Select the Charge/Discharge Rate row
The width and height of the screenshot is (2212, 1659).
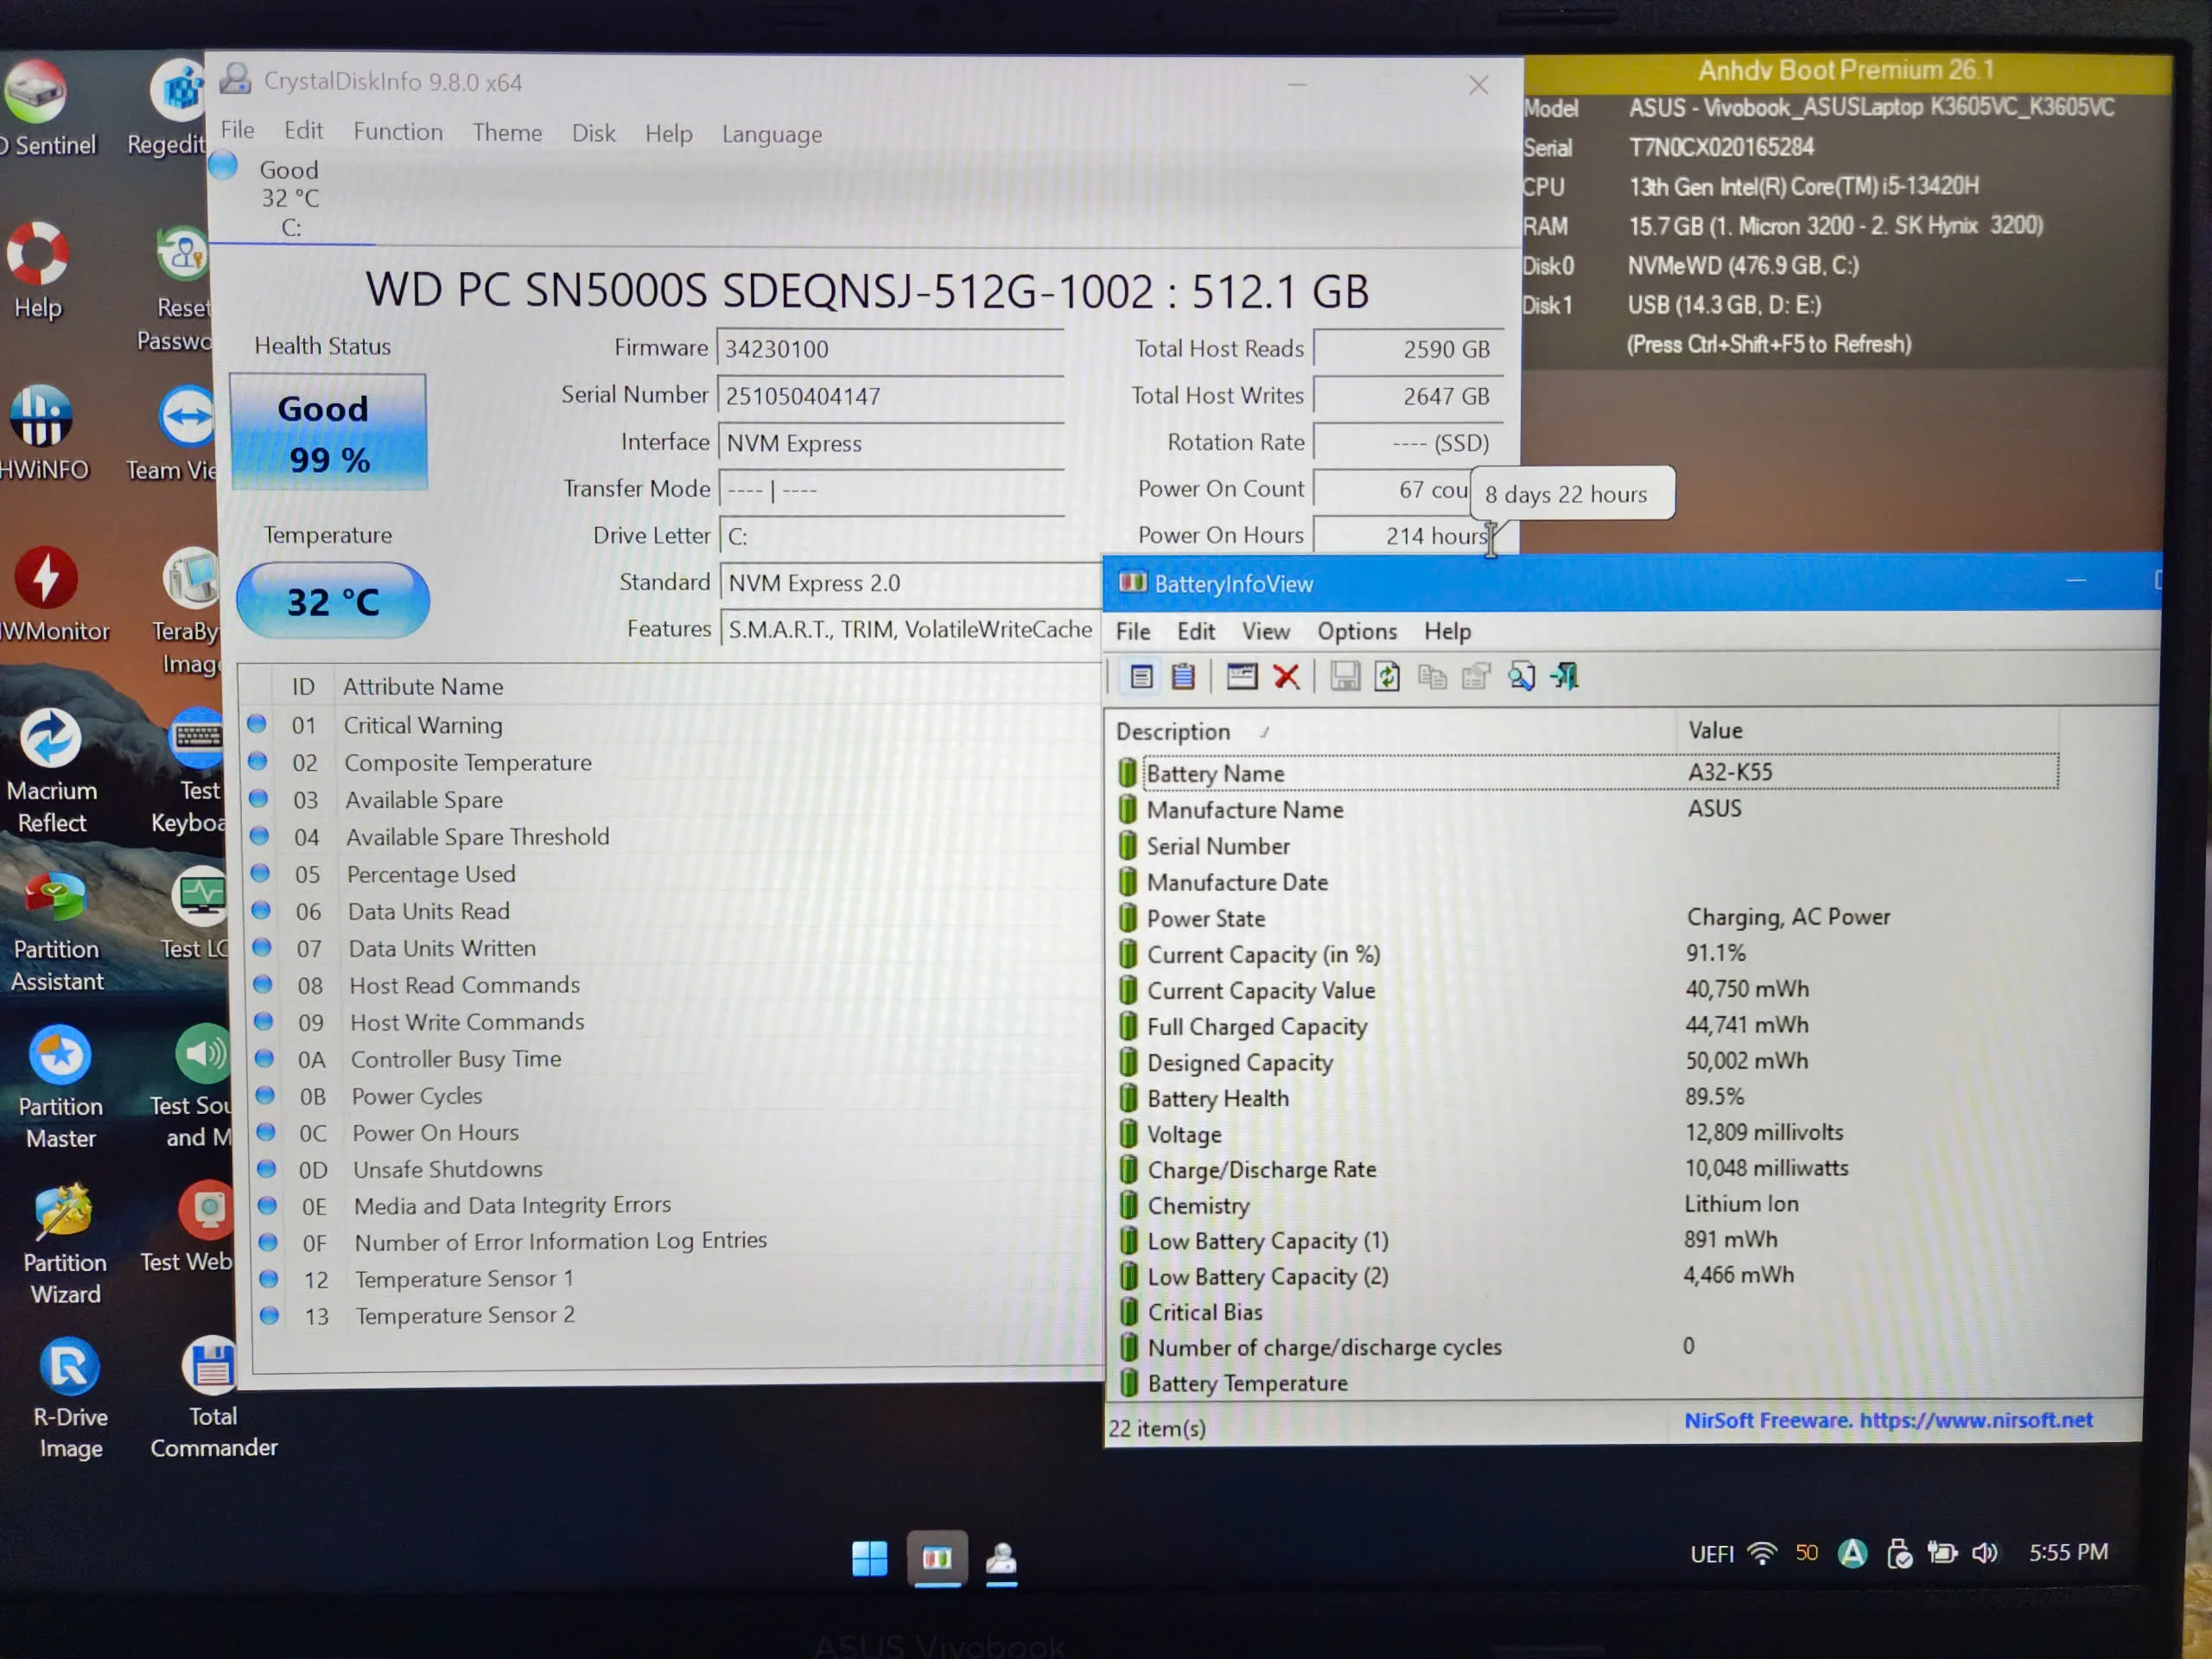1588,1169
